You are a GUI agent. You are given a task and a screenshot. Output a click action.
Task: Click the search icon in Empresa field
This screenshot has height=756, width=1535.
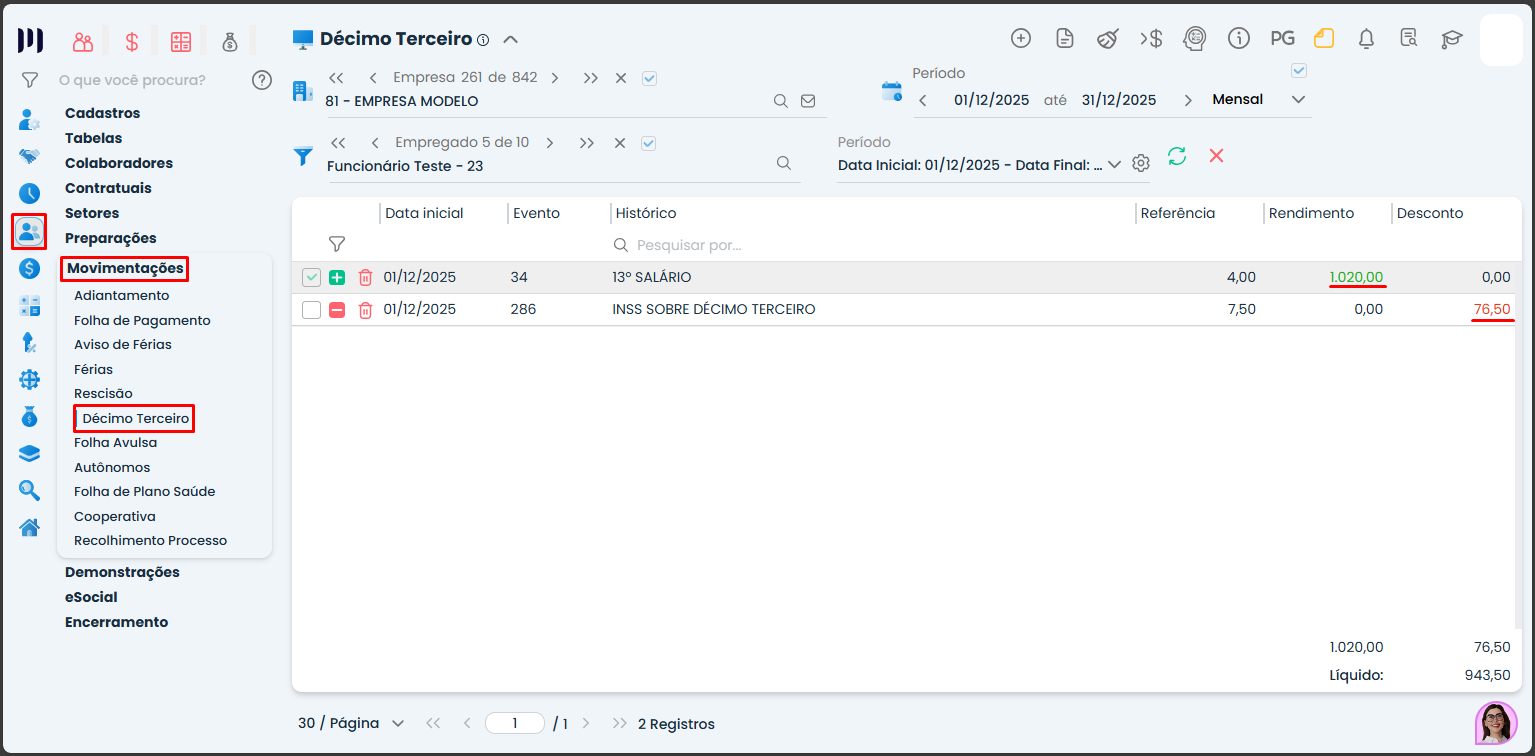click(x=781, y=101)
